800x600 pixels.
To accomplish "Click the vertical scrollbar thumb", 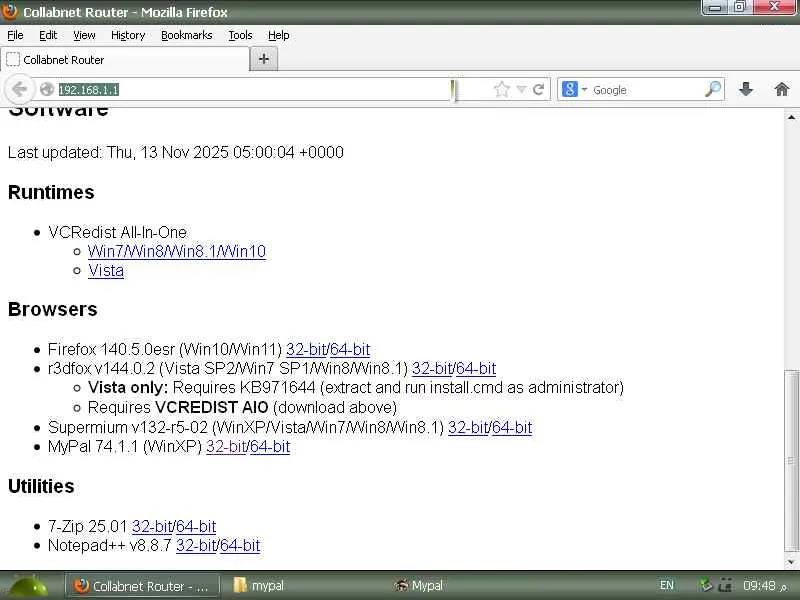I will tap(791, 461).
